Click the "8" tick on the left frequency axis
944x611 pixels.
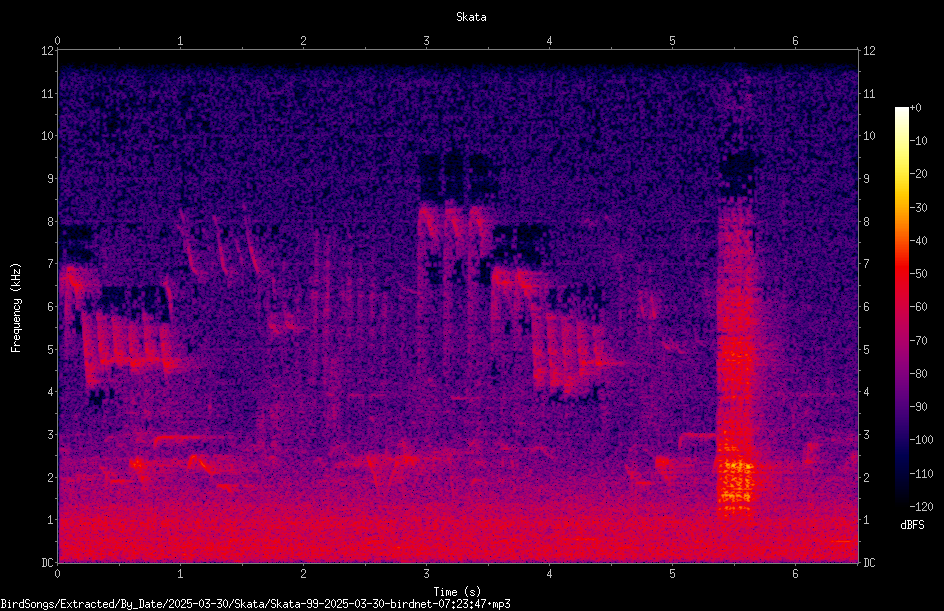(x=51, y=222)
